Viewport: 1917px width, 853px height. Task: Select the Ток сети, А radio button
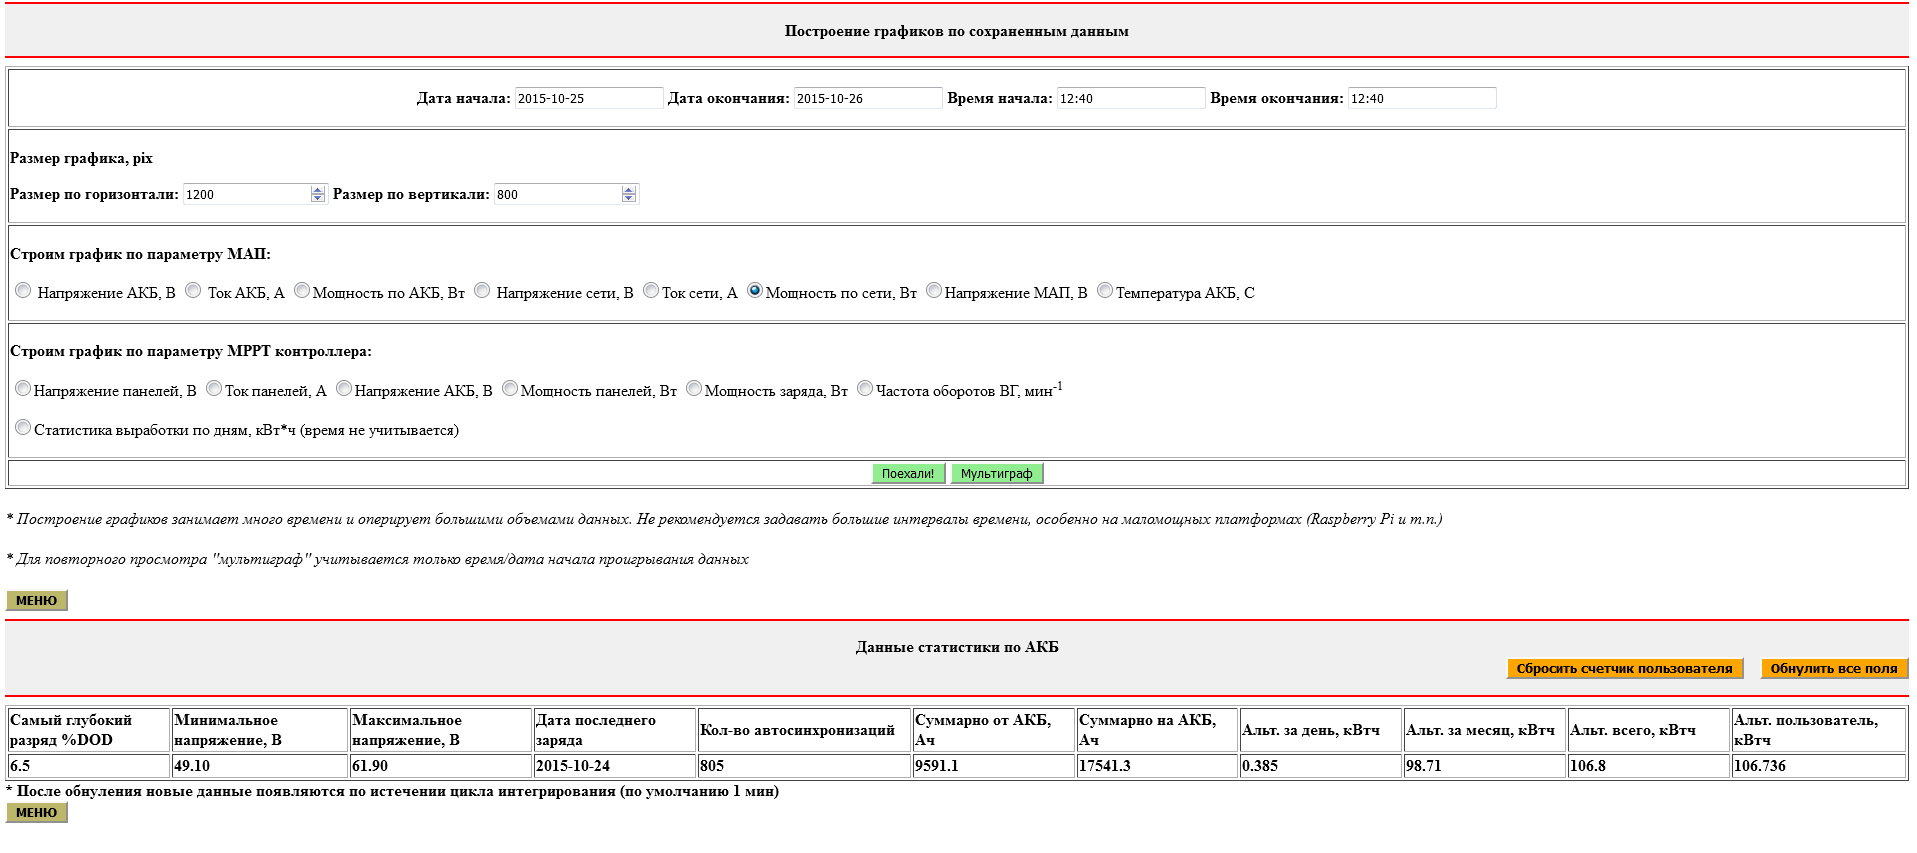[651, 291]
